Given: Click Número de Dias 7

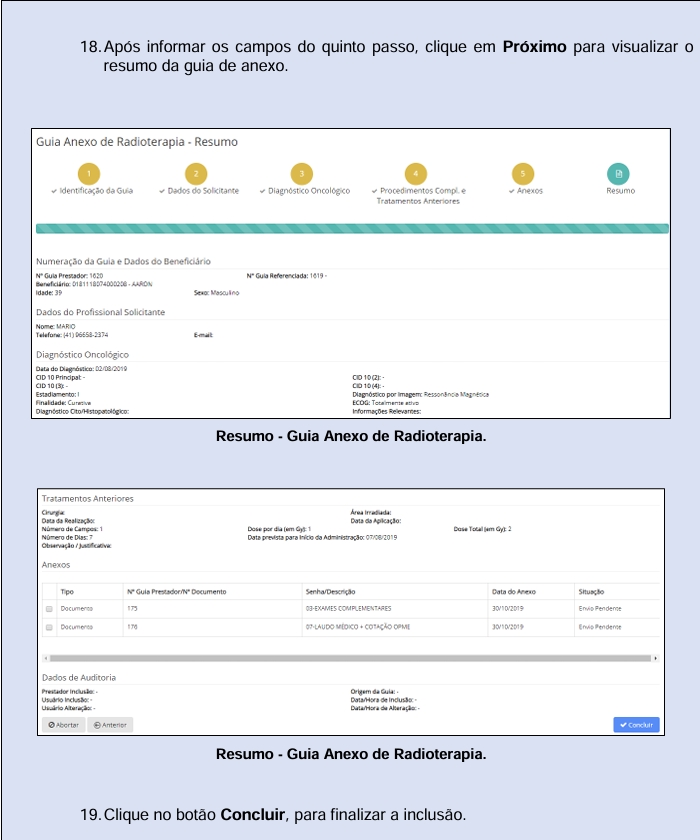Looking at the screenshot, I should 67,537.
